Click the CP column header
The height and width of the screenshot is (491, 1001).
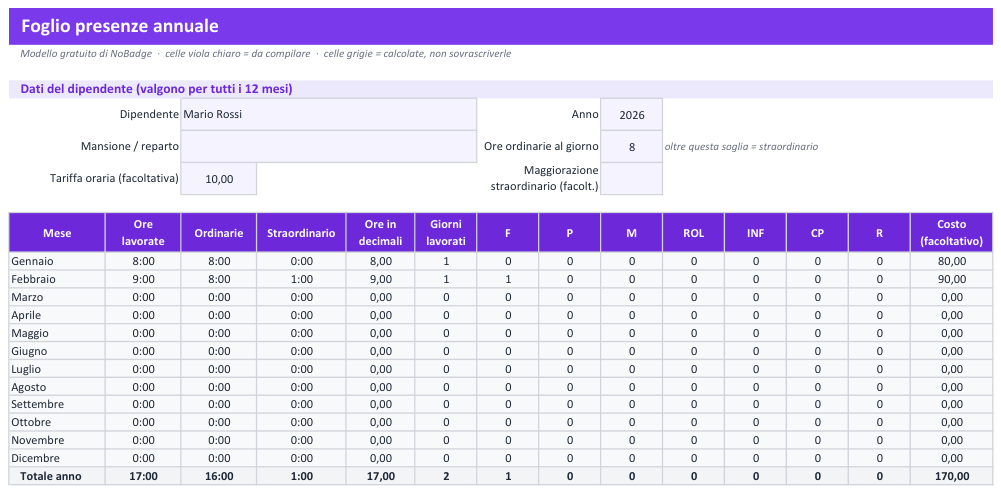click(817, 233)
